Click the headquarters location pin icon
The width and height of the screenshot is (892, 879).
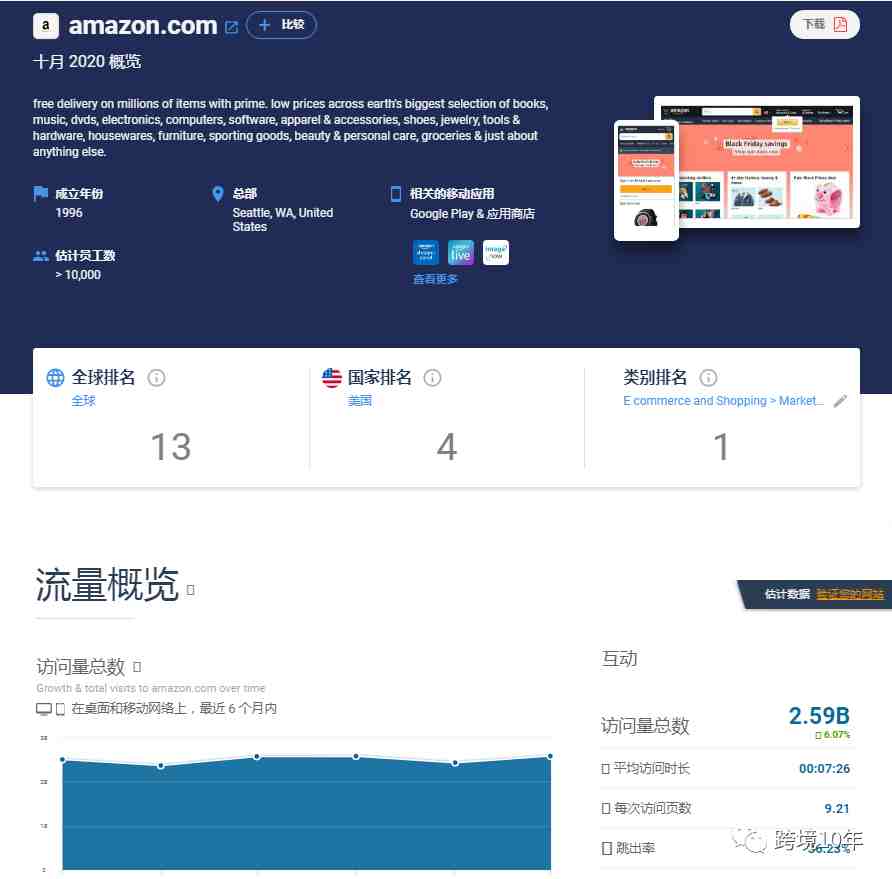(x=217, y=194)
